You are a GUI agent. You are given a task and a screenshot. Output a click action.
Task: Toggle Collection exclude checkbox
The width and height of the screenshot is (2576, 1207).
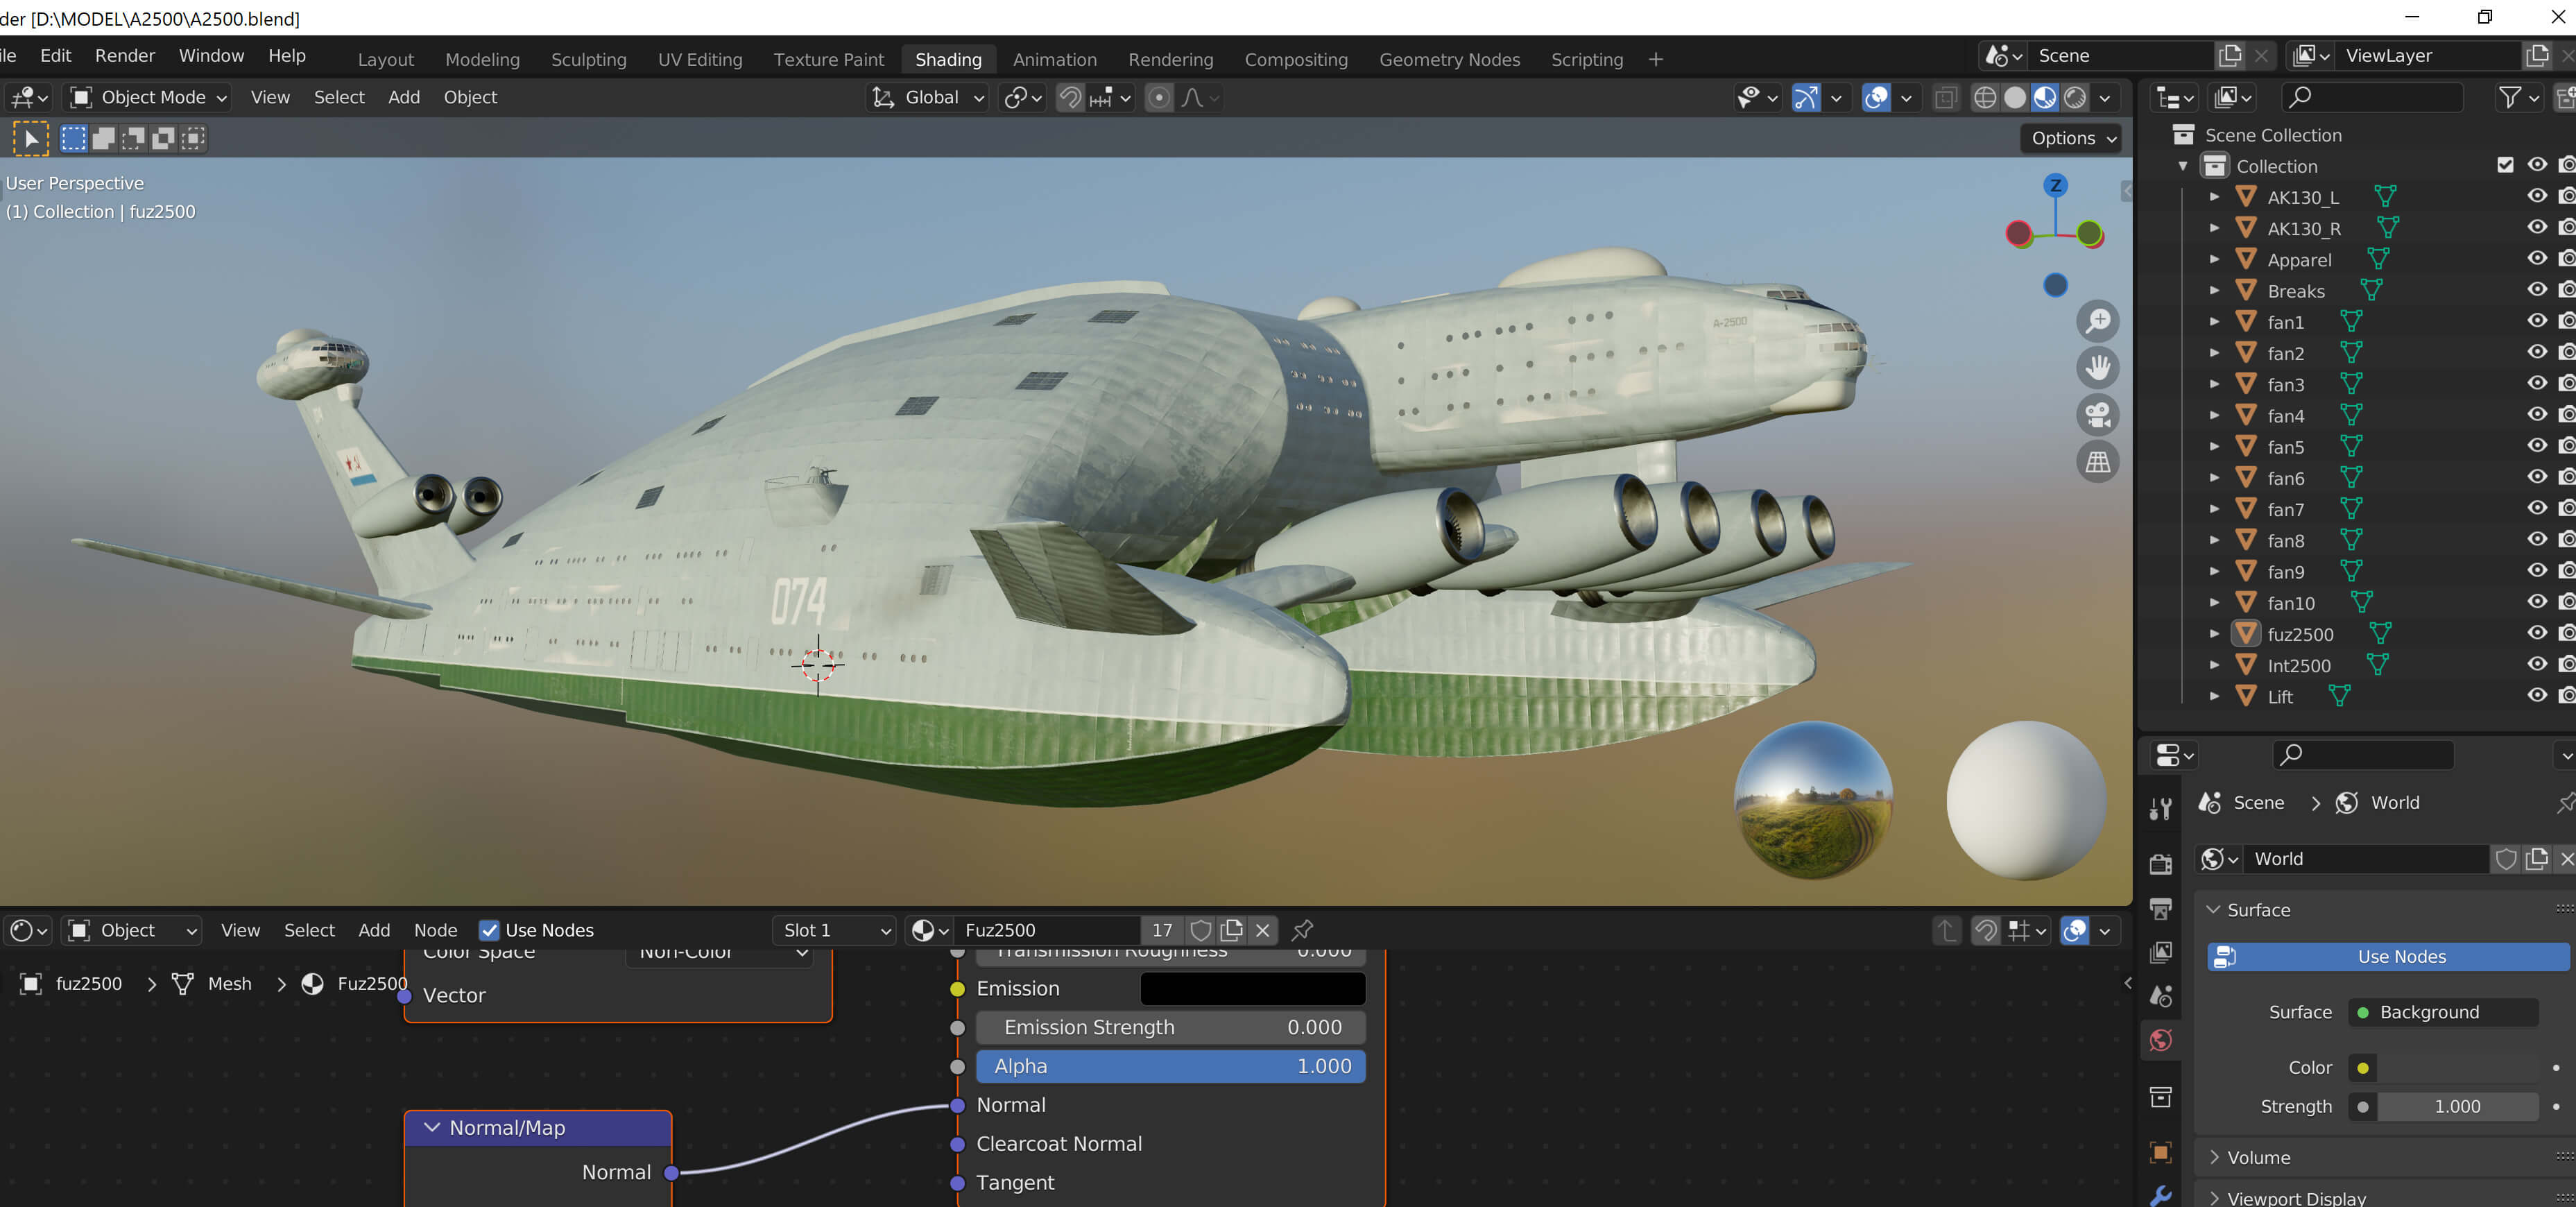2505,165
